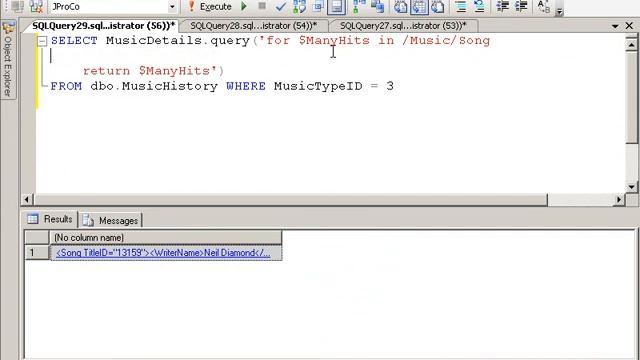
Task: Close the current query document tab
Action: pos(629,26)
